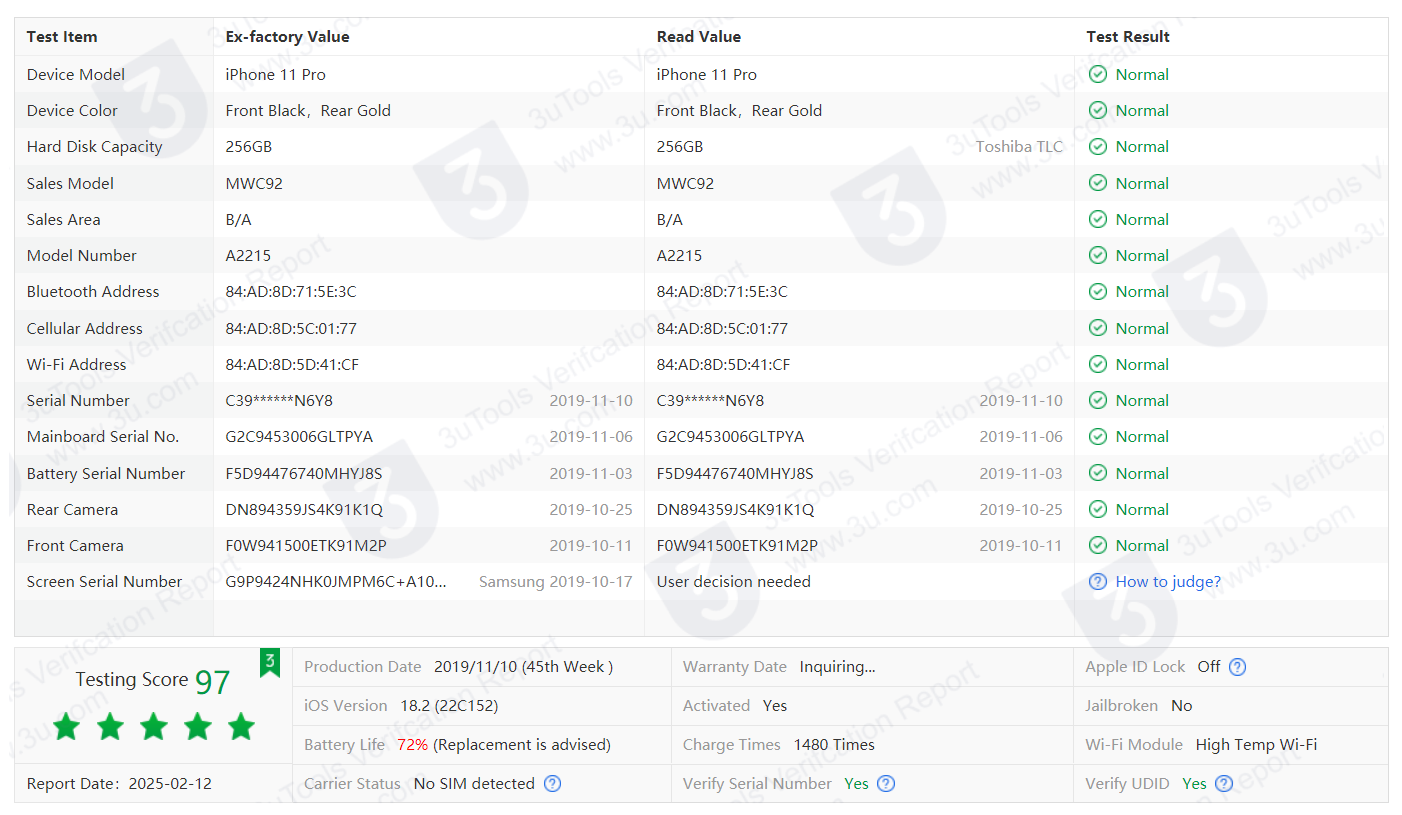This screenshot has height=815, width=1402.
Task: Click 'iPhone 11 Pro' in Read Value column
Action: [707, 75]
